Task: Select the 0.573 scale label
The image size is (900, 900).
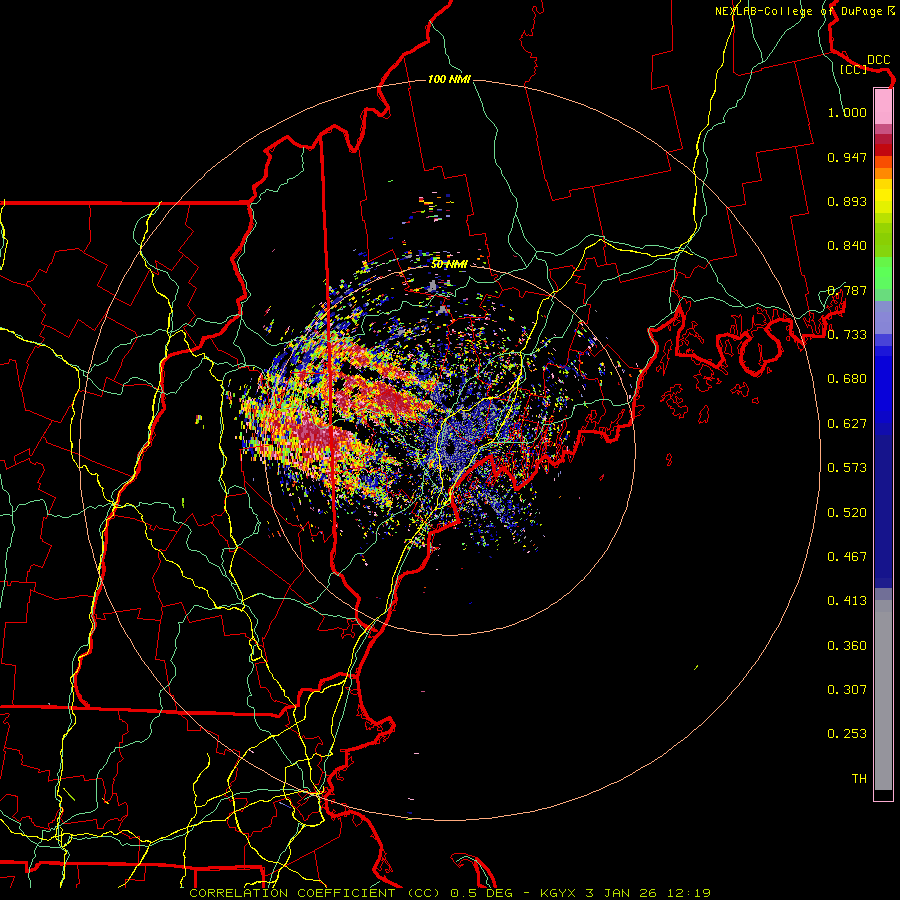Action: pyautogui.click(x=847, y=468)
